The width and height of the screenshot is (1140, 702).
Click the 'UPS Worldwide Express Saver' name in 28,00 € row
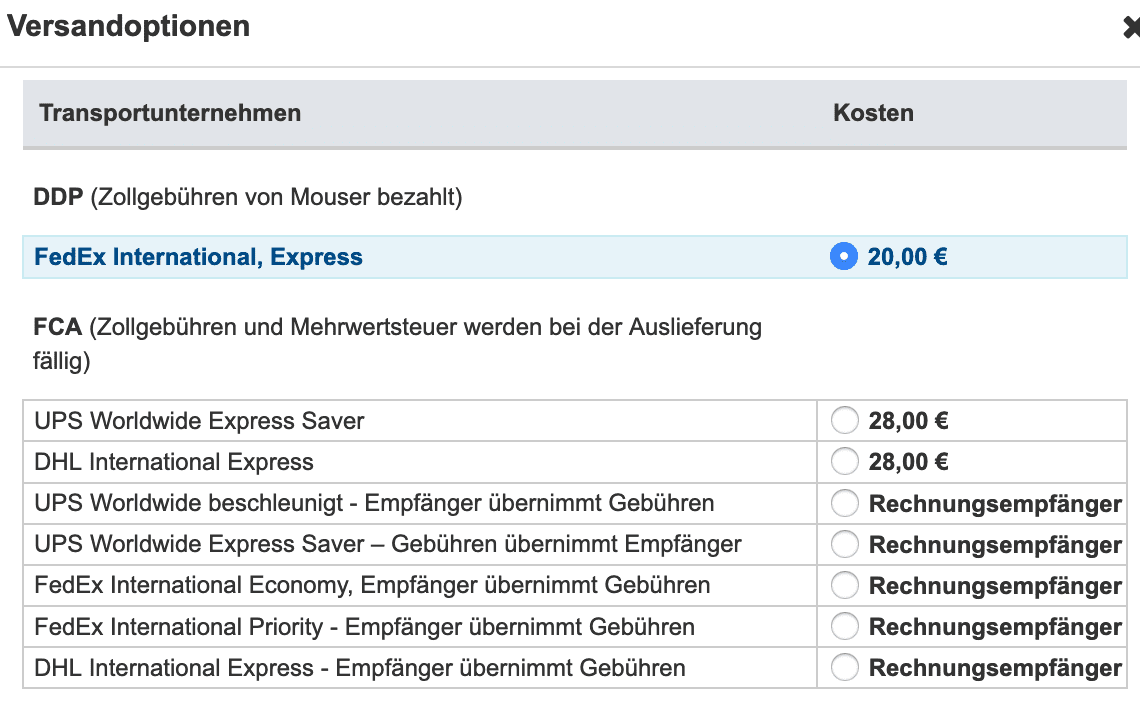click(199, 421)
